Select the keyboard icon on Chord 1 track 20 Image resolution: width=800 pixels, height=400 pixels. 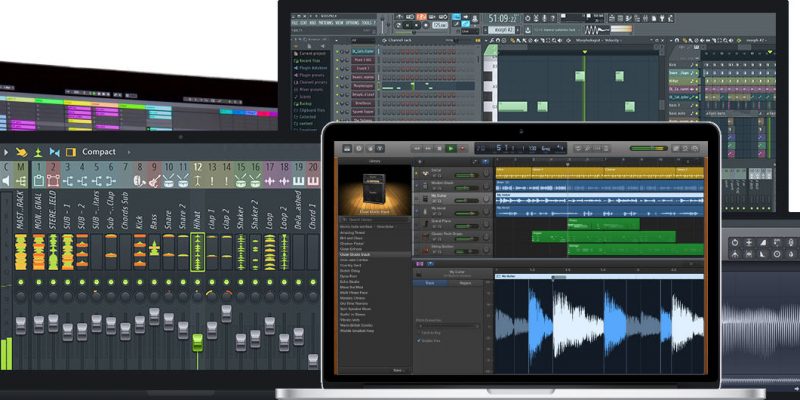tap(313, 181)
